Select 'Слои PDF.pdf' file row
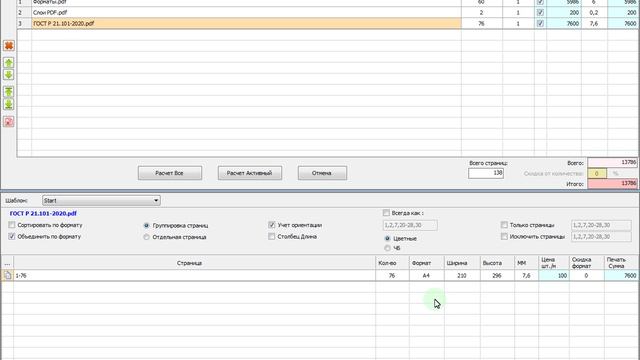The height and width of the screenshot is (360, 640). tap(246, 13)
